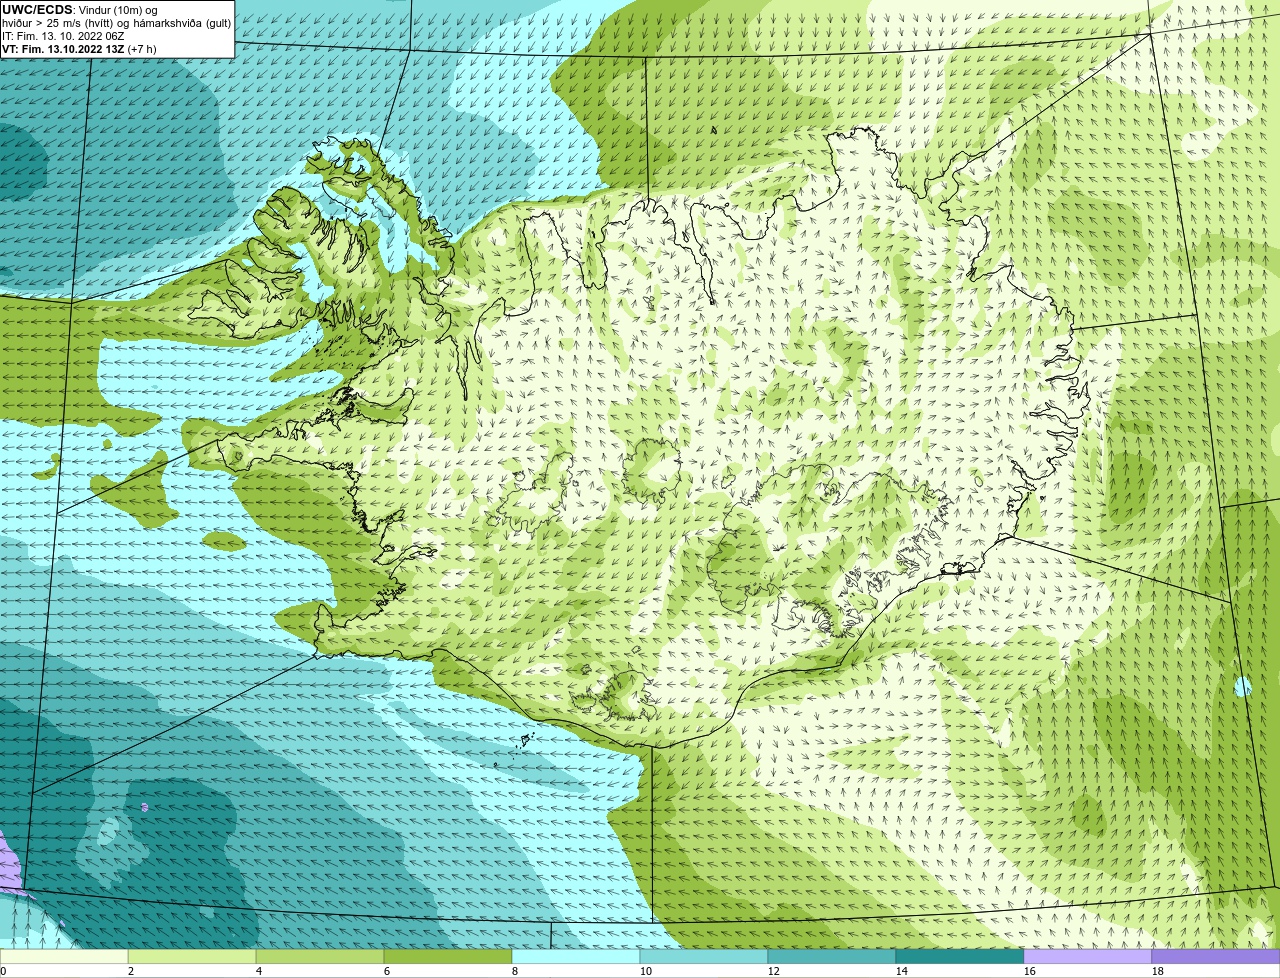Click the 'VT: Fim. 13.10.2022 13Z (+7 h)' line
The height and width of the screenshot is (978, 1280).
click(79, 49)
